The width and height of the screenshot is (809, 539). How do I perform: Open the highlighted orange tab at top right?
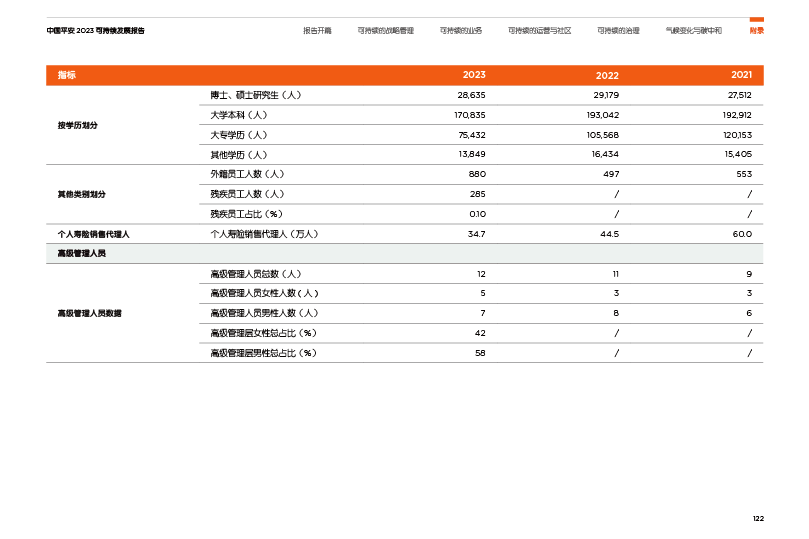[756, 30]
